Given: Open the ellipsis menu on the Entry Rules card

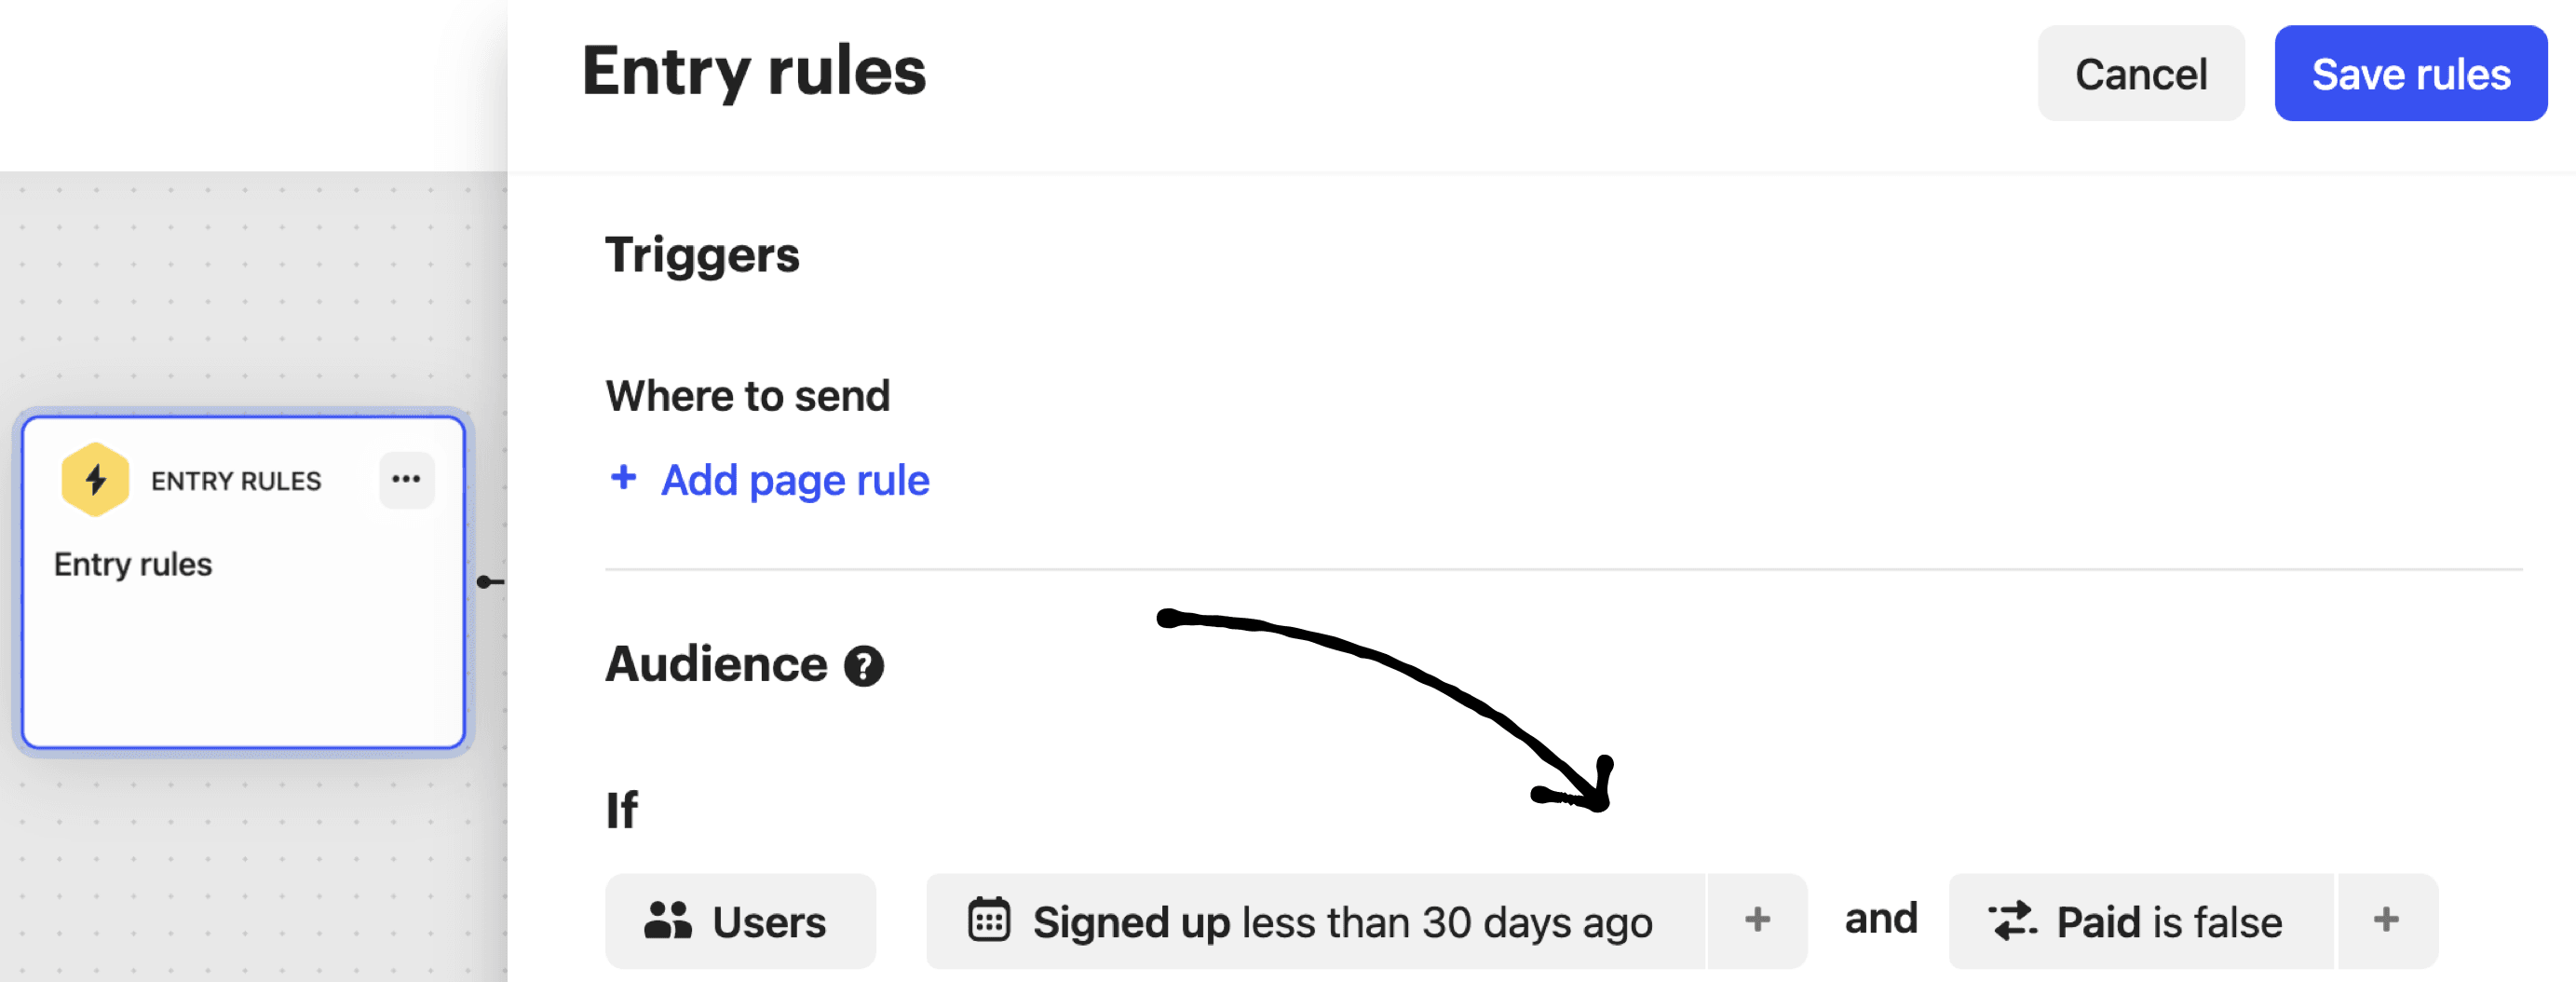Looking at the screenshot, I should (x=406, y=479).
